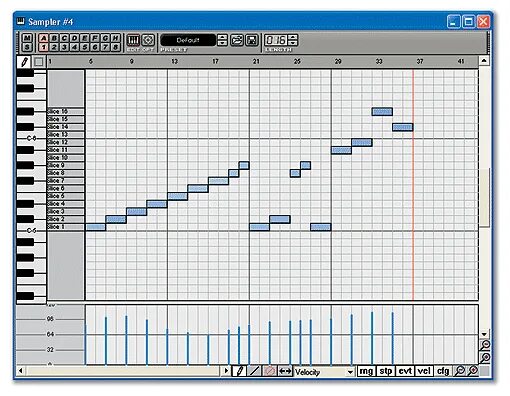The height and width of the screenshot is (396, 510).
Task: Click the vertical scrollbar up arrow
Action: [x=484, y=61]
